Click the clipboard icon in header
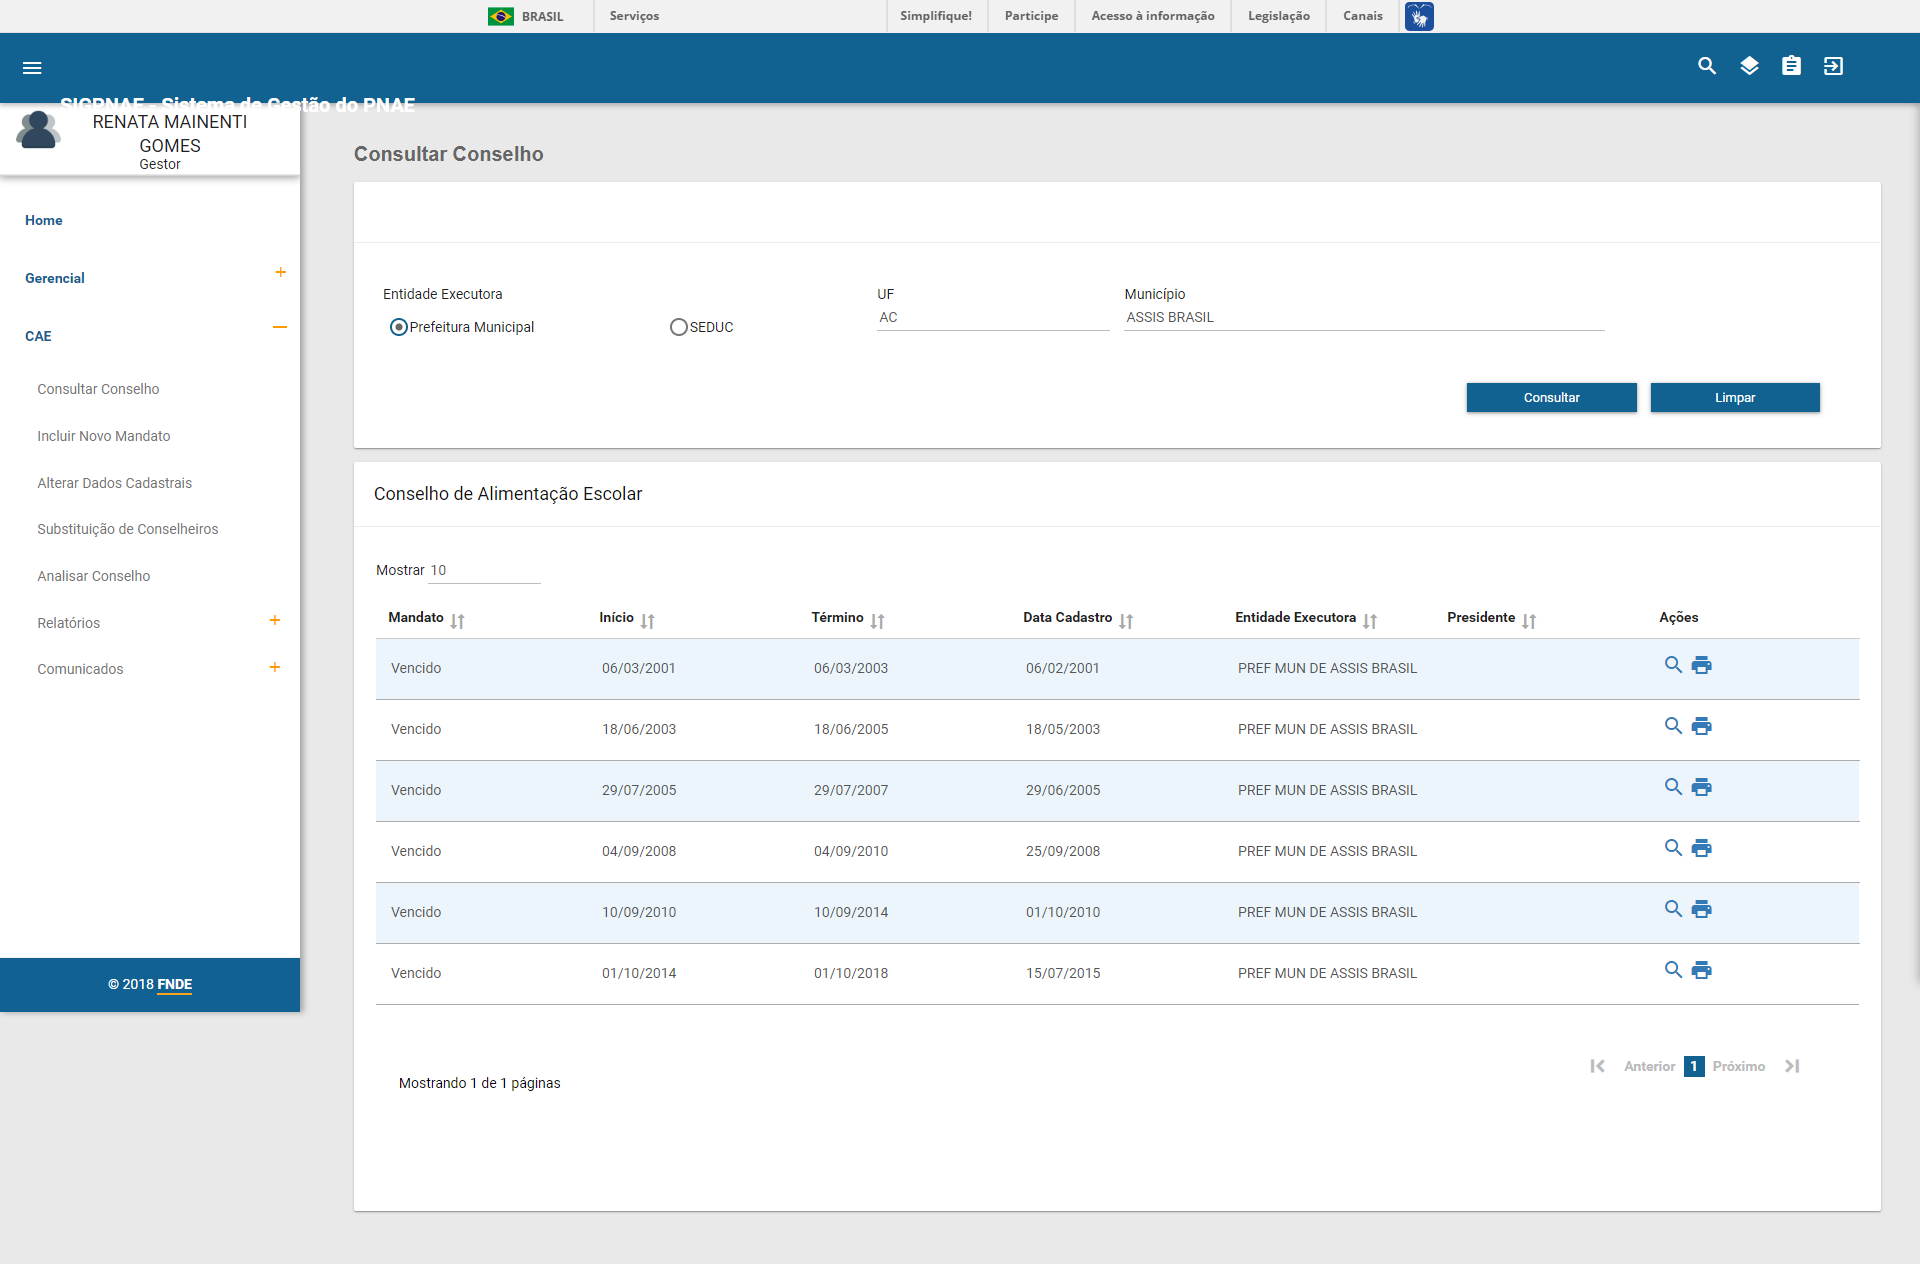The width and height of the screenshot is (1920, 1264). coord(1791,66)
